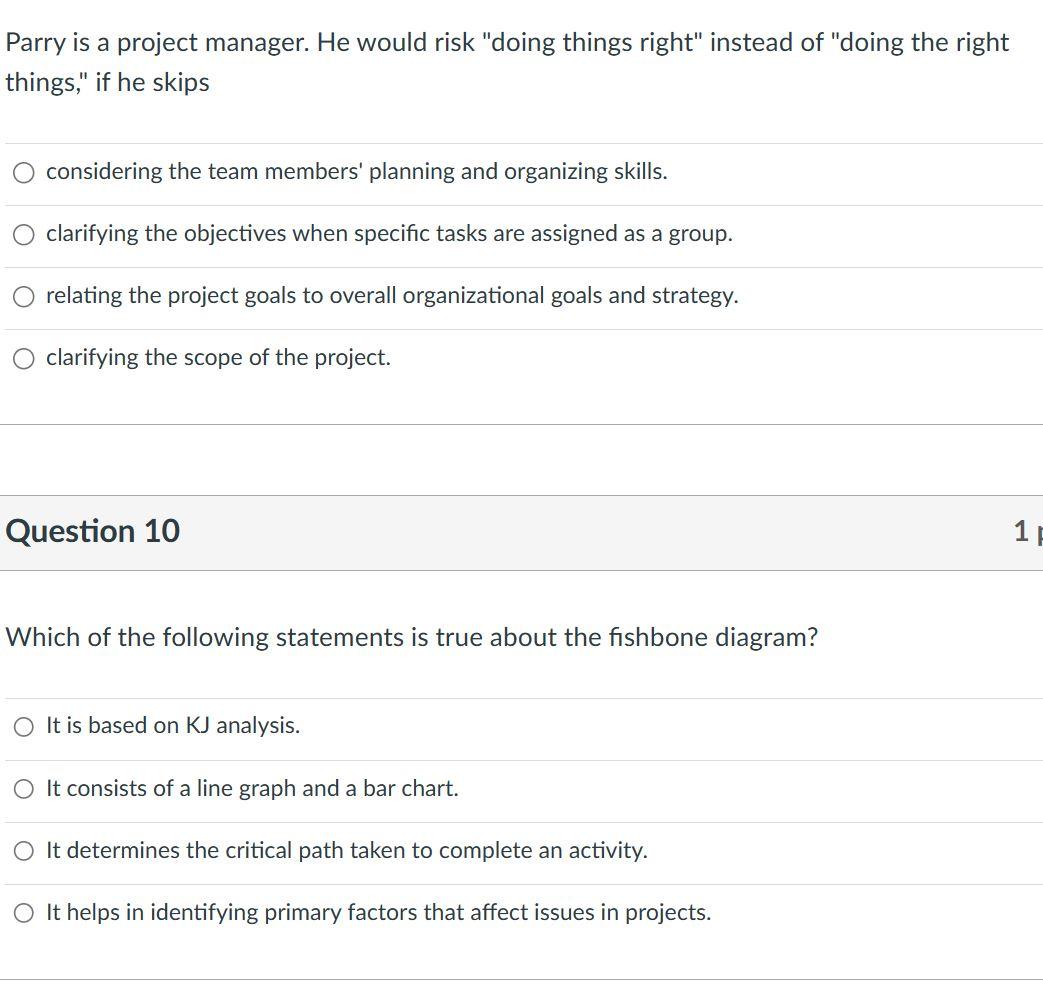
Task: Click the answer text about project scope
Action: [x=218, y=357]
